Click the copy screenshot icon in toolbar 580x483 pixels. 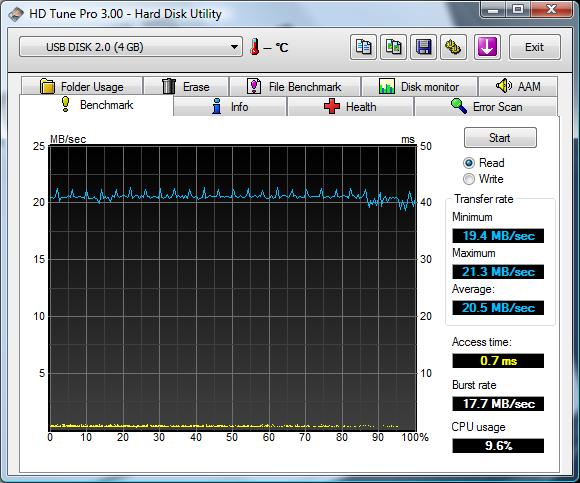[393, 47]
